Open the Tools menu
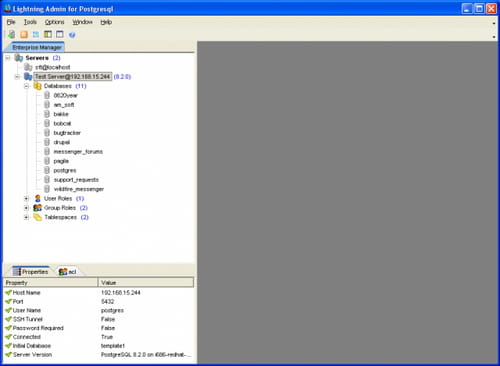The image size is (500, 366). click(x=30, y=22)
